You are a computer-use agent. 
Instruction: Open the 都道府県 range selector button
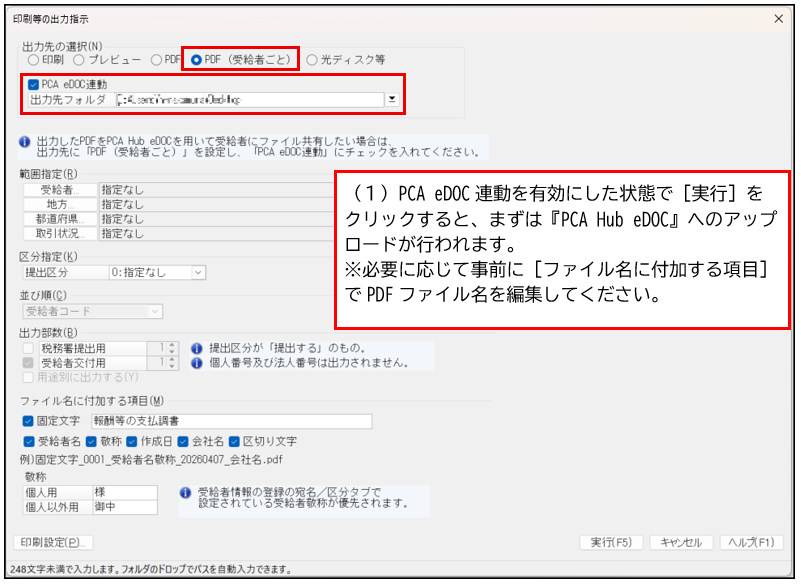60,219
